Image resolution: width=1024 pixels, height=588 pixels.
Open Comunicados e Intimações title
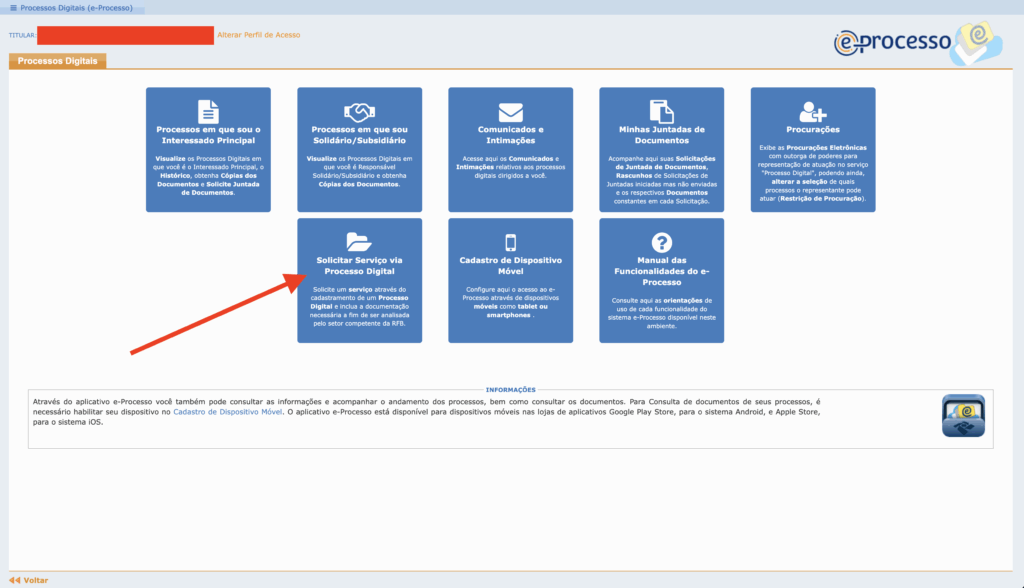coord(511,135)
